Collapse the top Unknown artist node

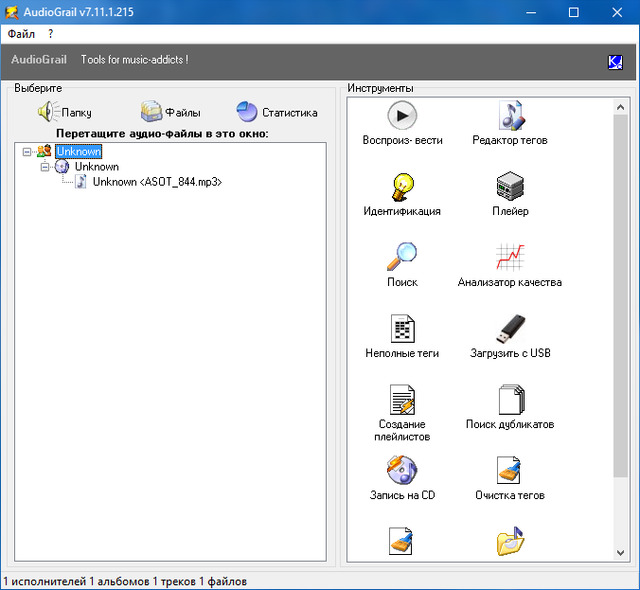point(27,151)
